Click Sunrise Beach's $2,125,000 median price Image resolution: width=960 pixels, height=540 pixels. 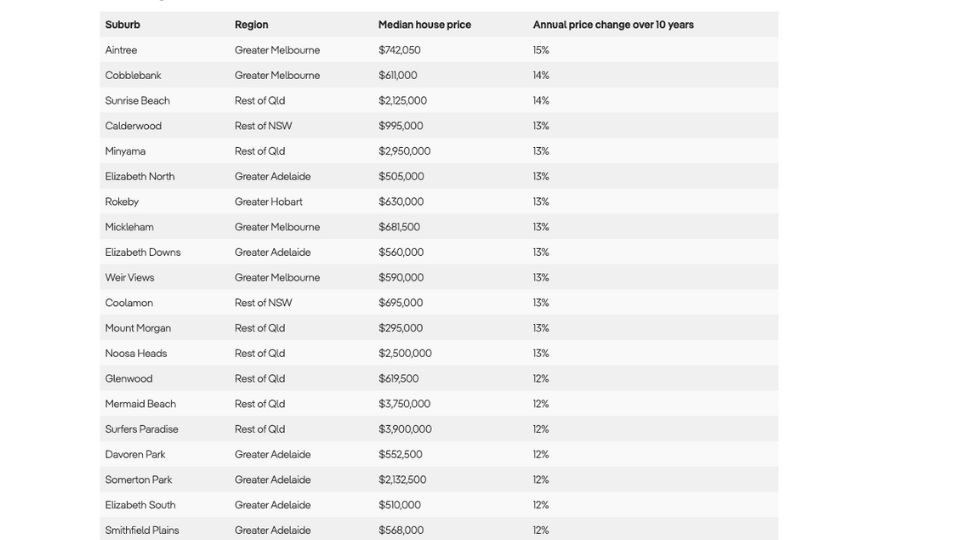click(x=402, y=101)
